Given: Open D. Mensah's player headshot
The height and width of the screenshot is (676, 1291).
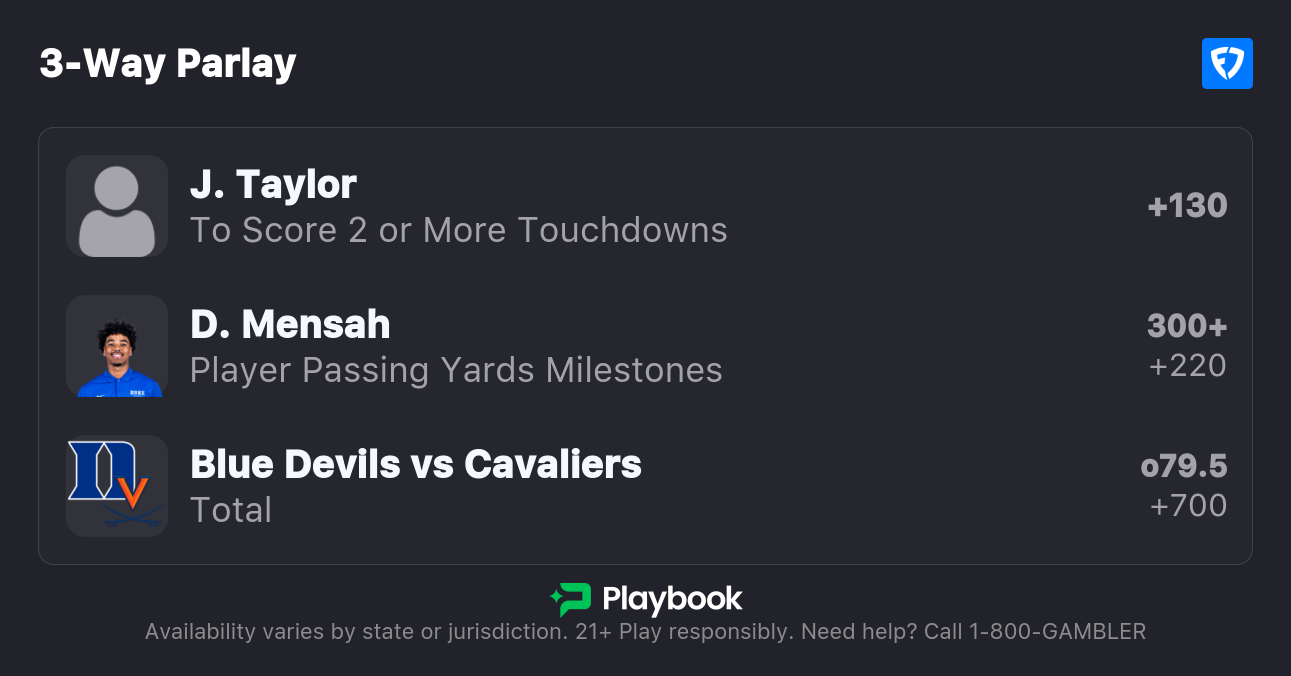Looking at the screenshot, I should coord(117,346).
